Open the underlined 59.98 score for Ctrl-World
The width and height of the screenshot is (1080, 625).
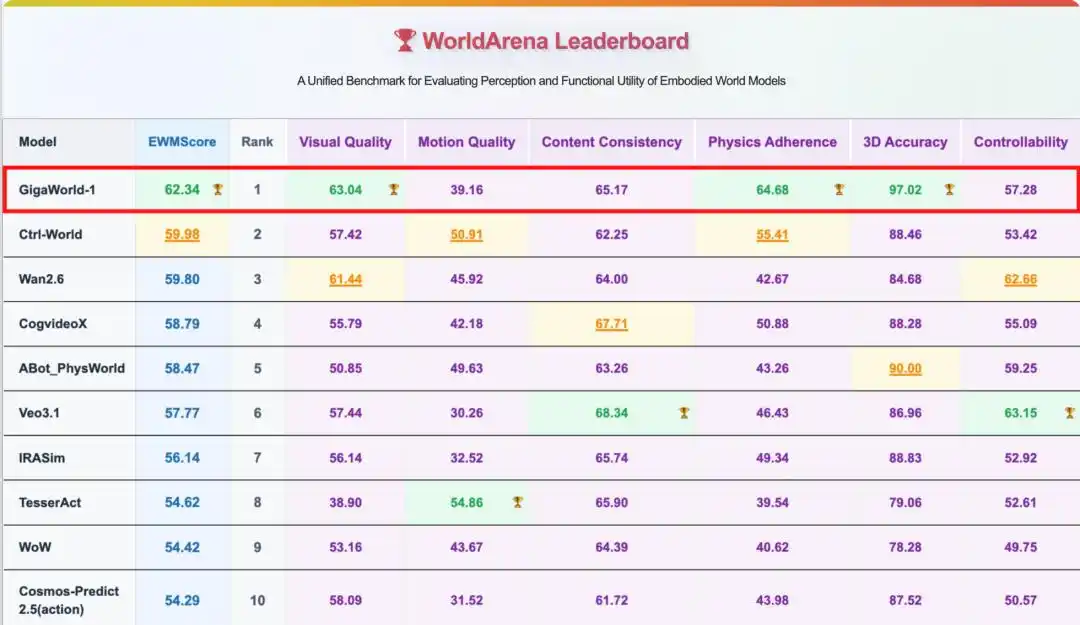point(182,235)
